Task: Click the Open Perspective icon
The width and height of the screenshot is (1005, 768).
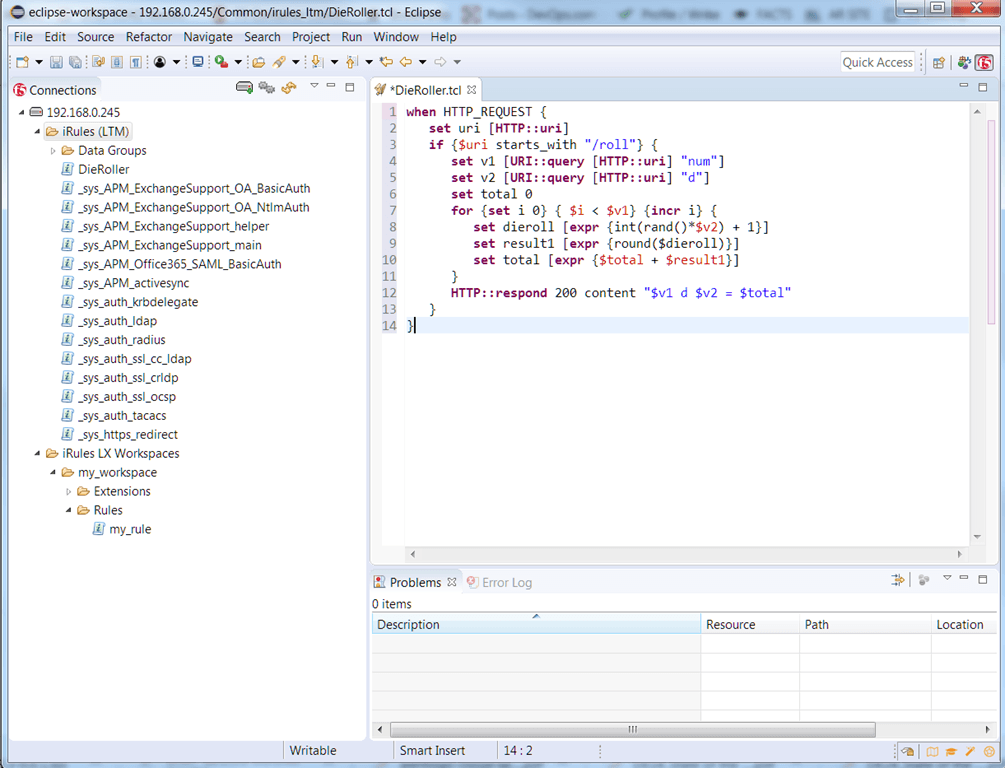Action: pyautogui.click(x=938, y=62)
